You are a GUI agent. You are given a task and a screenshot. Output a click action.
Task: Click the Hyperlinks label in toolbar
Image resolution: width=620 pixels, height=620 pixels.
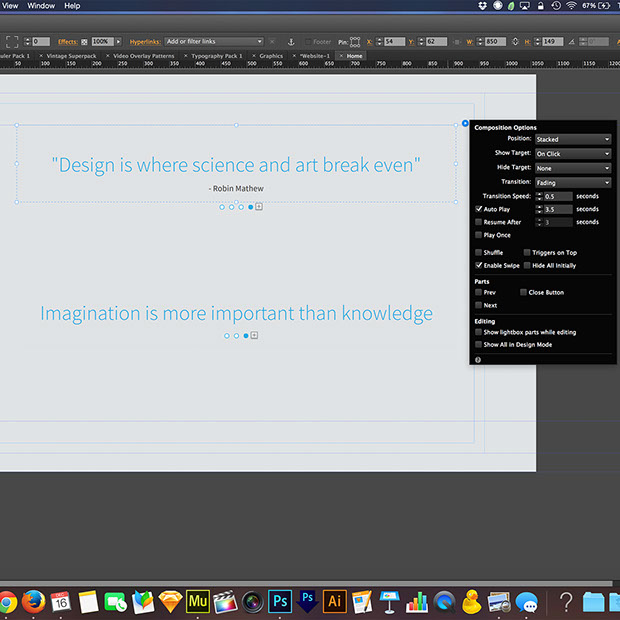[145, 42]
